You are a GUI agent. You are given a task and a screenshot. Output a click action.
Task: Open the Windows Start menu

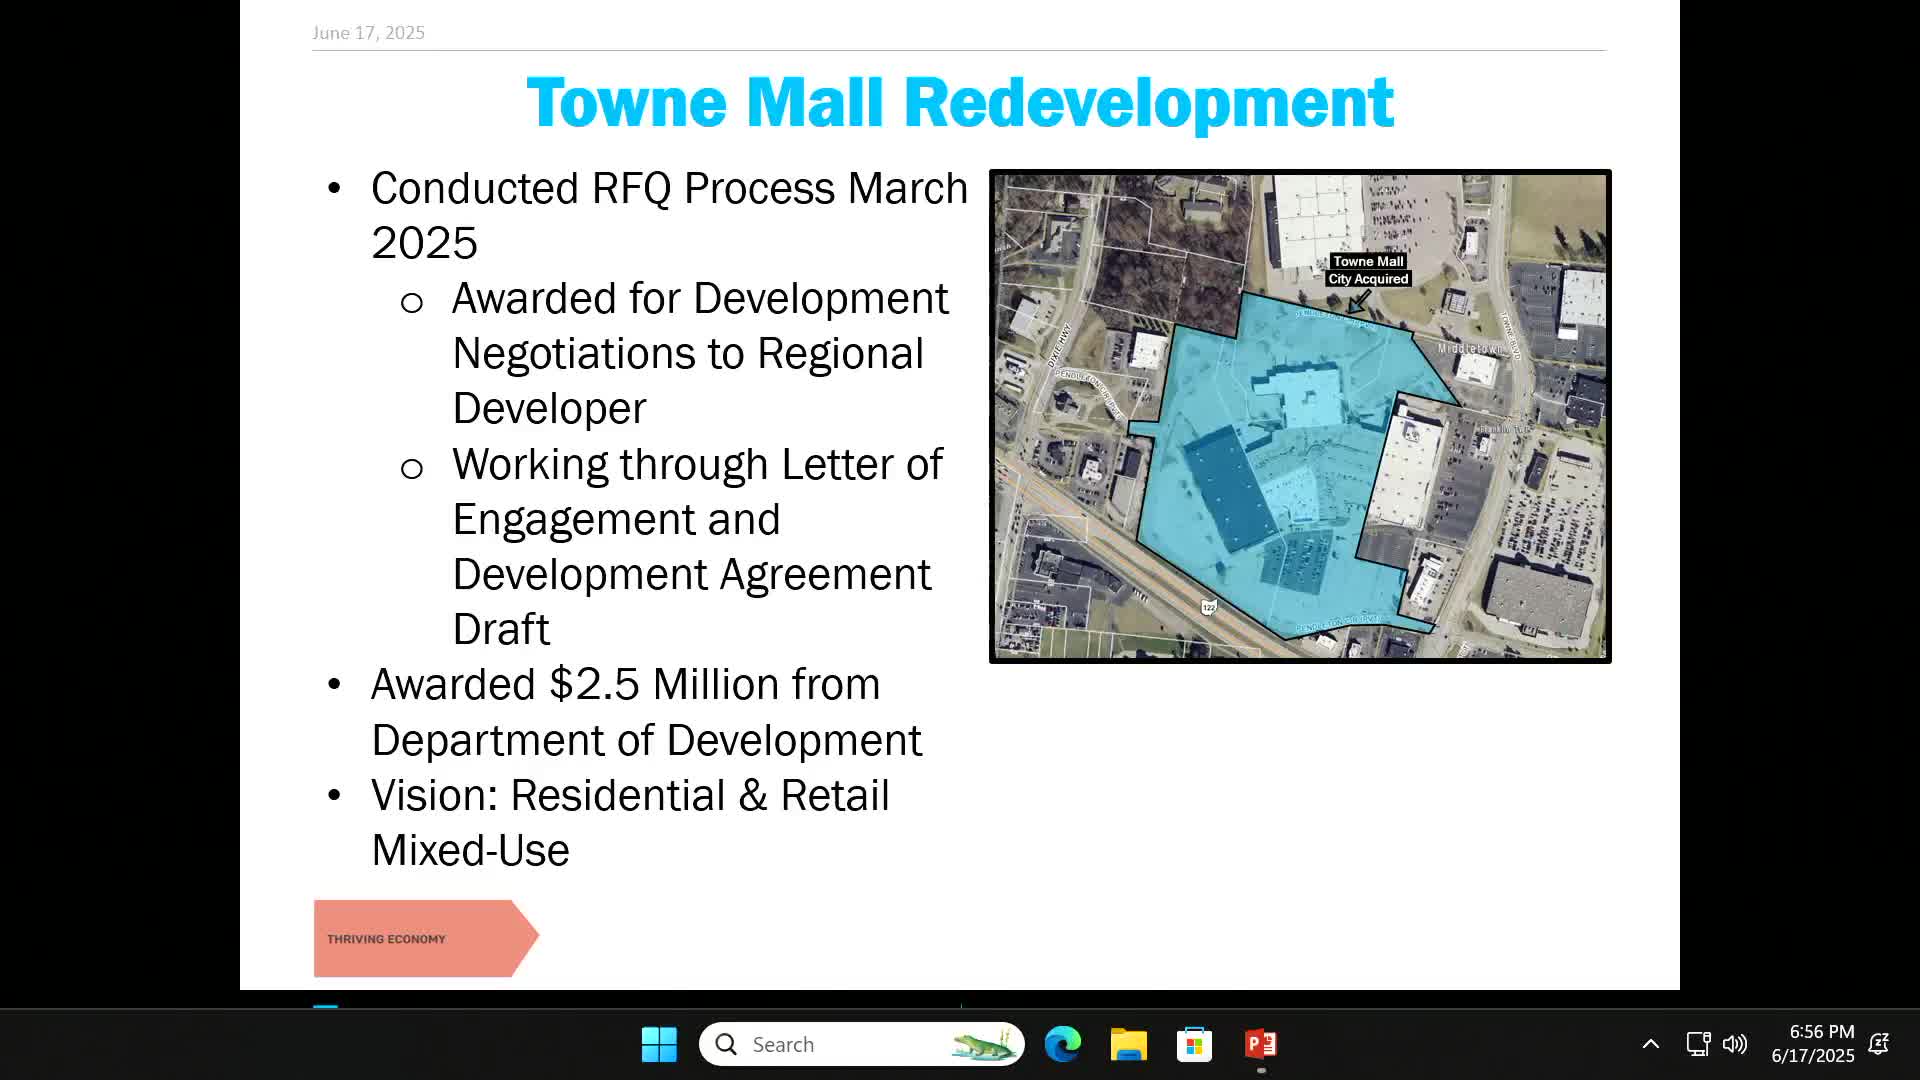tap(659, 1044)
